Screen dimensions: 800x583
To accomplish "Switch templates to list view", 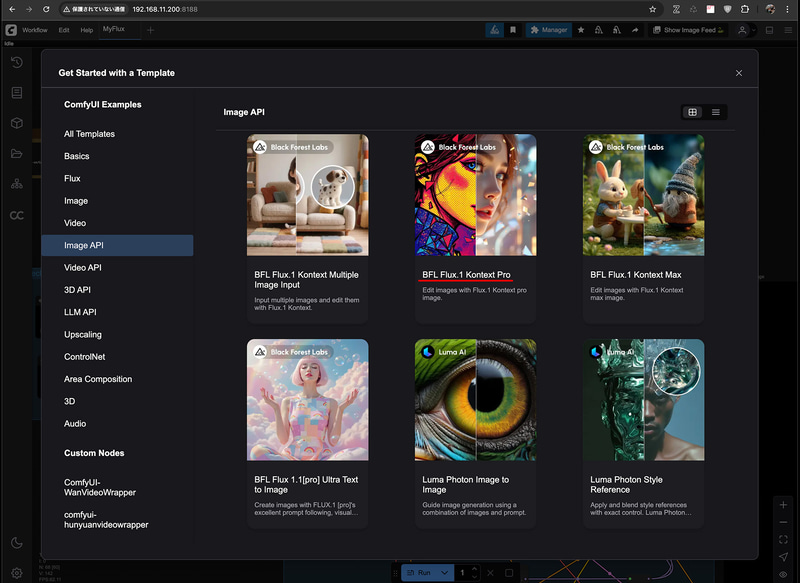I will [x=716, y=112].
